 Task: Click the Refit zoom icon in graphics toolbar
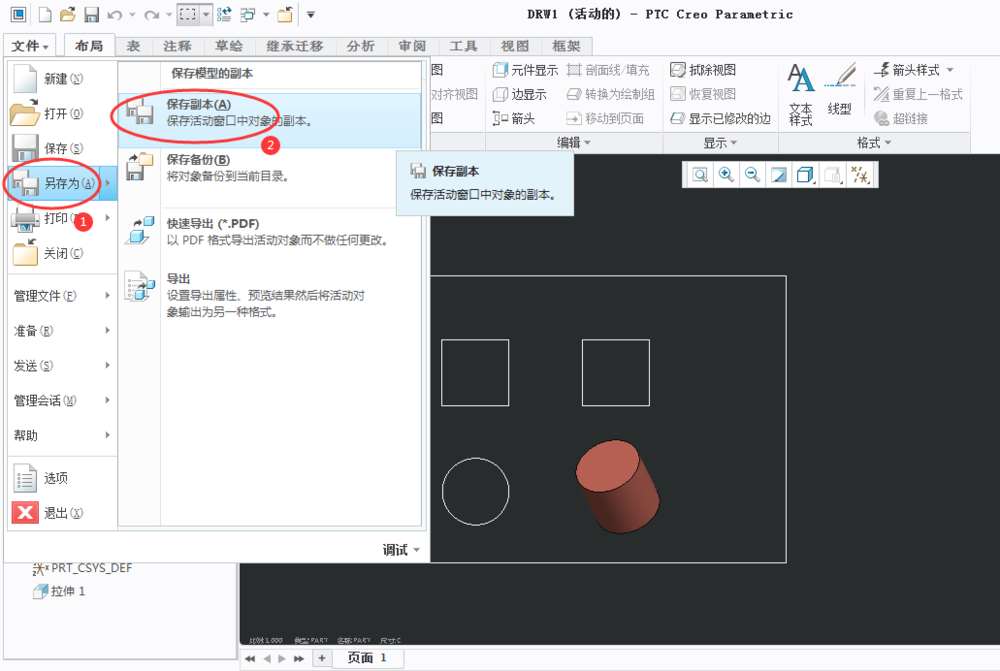coord(700,175)
